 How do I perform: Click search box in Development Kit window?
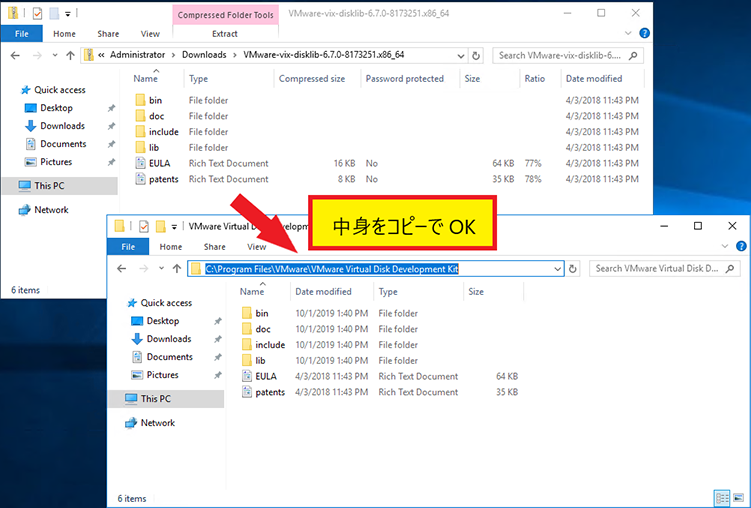664,269
